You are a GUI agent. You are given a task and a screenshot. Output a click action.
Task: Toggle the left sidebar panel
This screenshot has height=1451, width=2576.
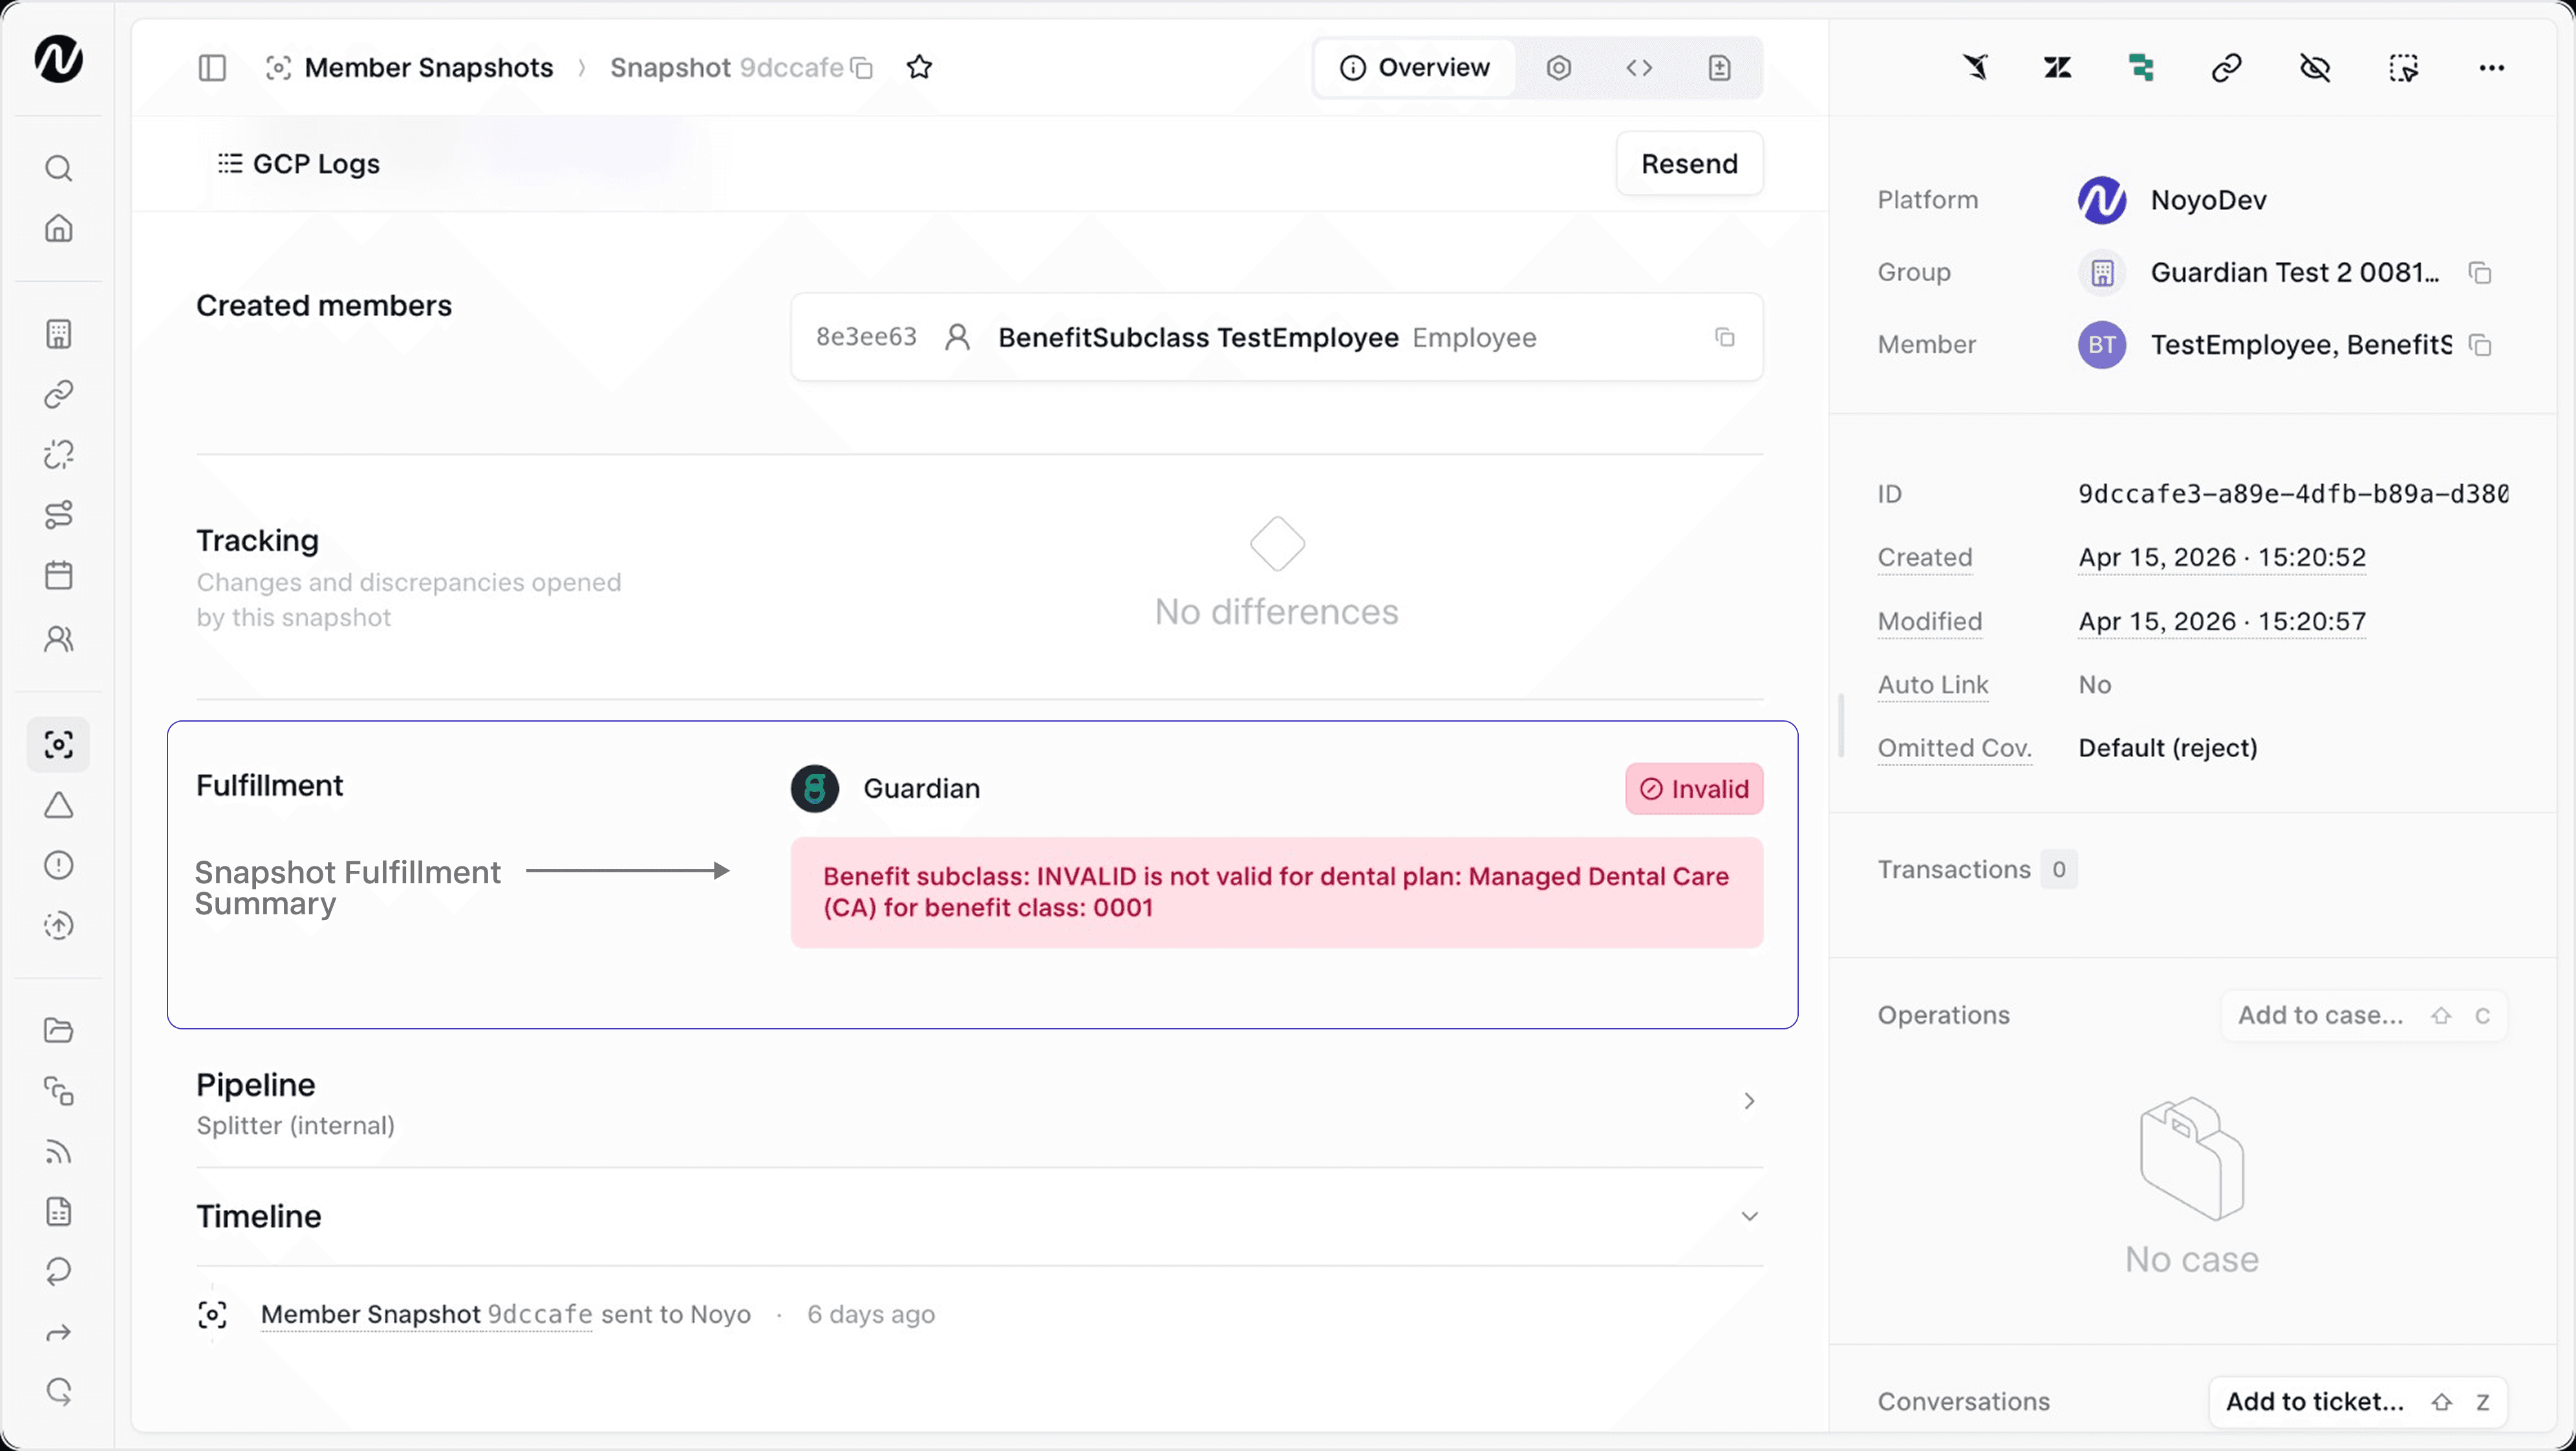click(212, 68)
